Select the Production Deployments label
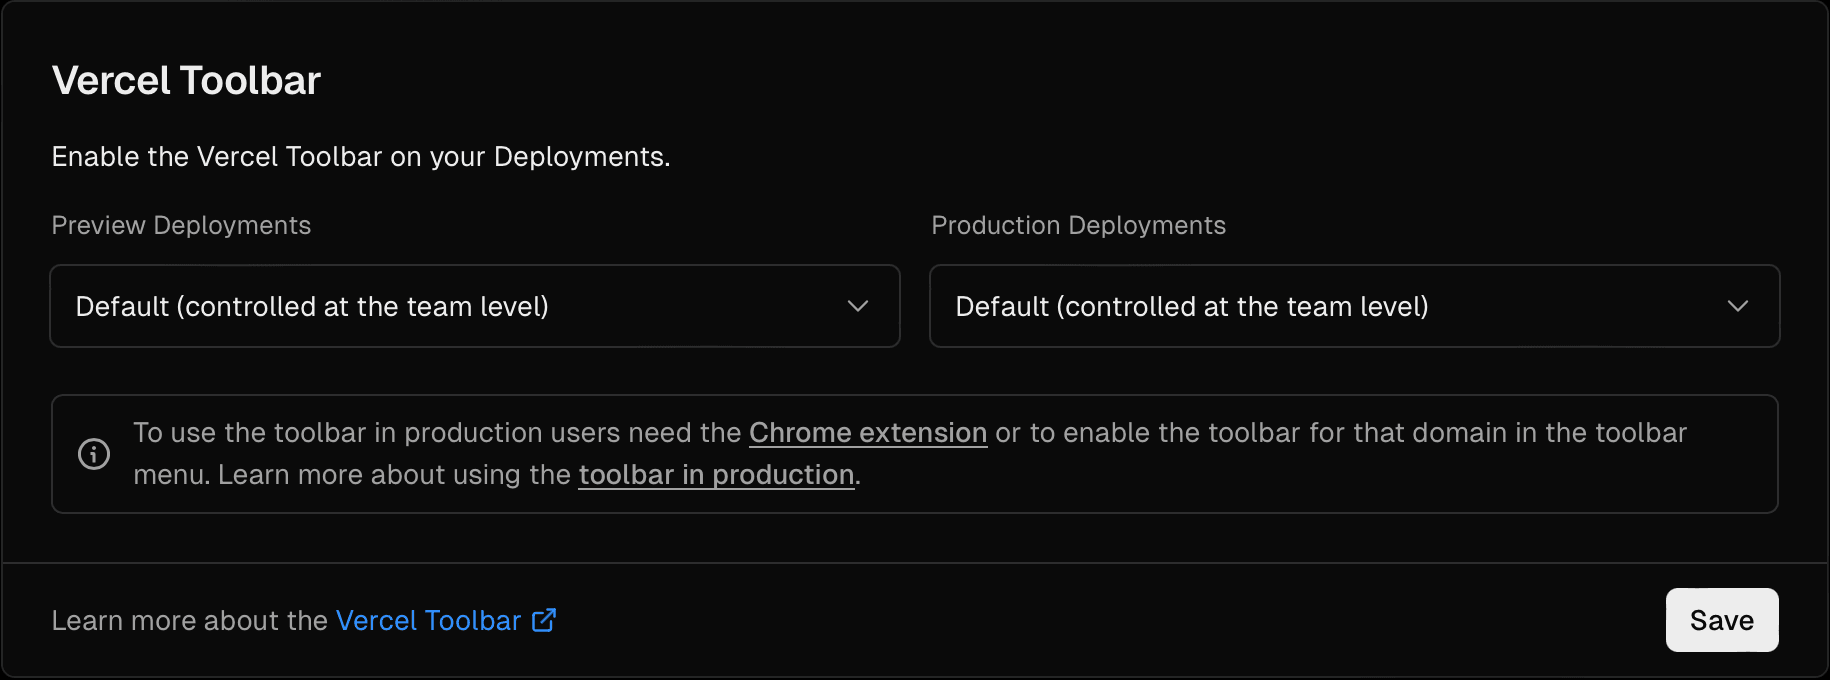Image resolution: width=1830 pixels, height=680 pixels. point(1078,225)
